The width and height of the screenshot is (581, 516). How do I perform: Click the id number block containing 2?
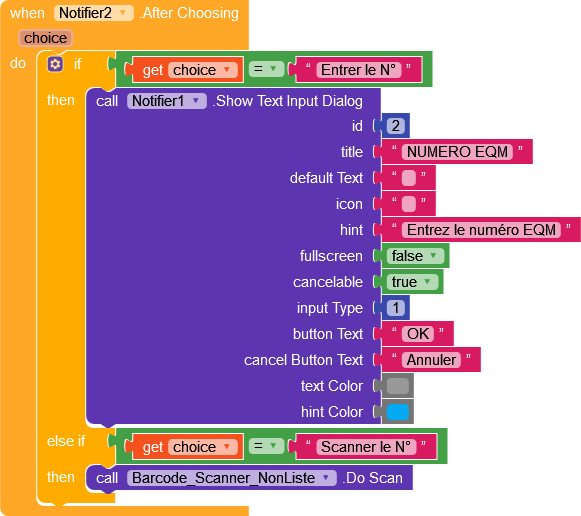pos(395,126)
